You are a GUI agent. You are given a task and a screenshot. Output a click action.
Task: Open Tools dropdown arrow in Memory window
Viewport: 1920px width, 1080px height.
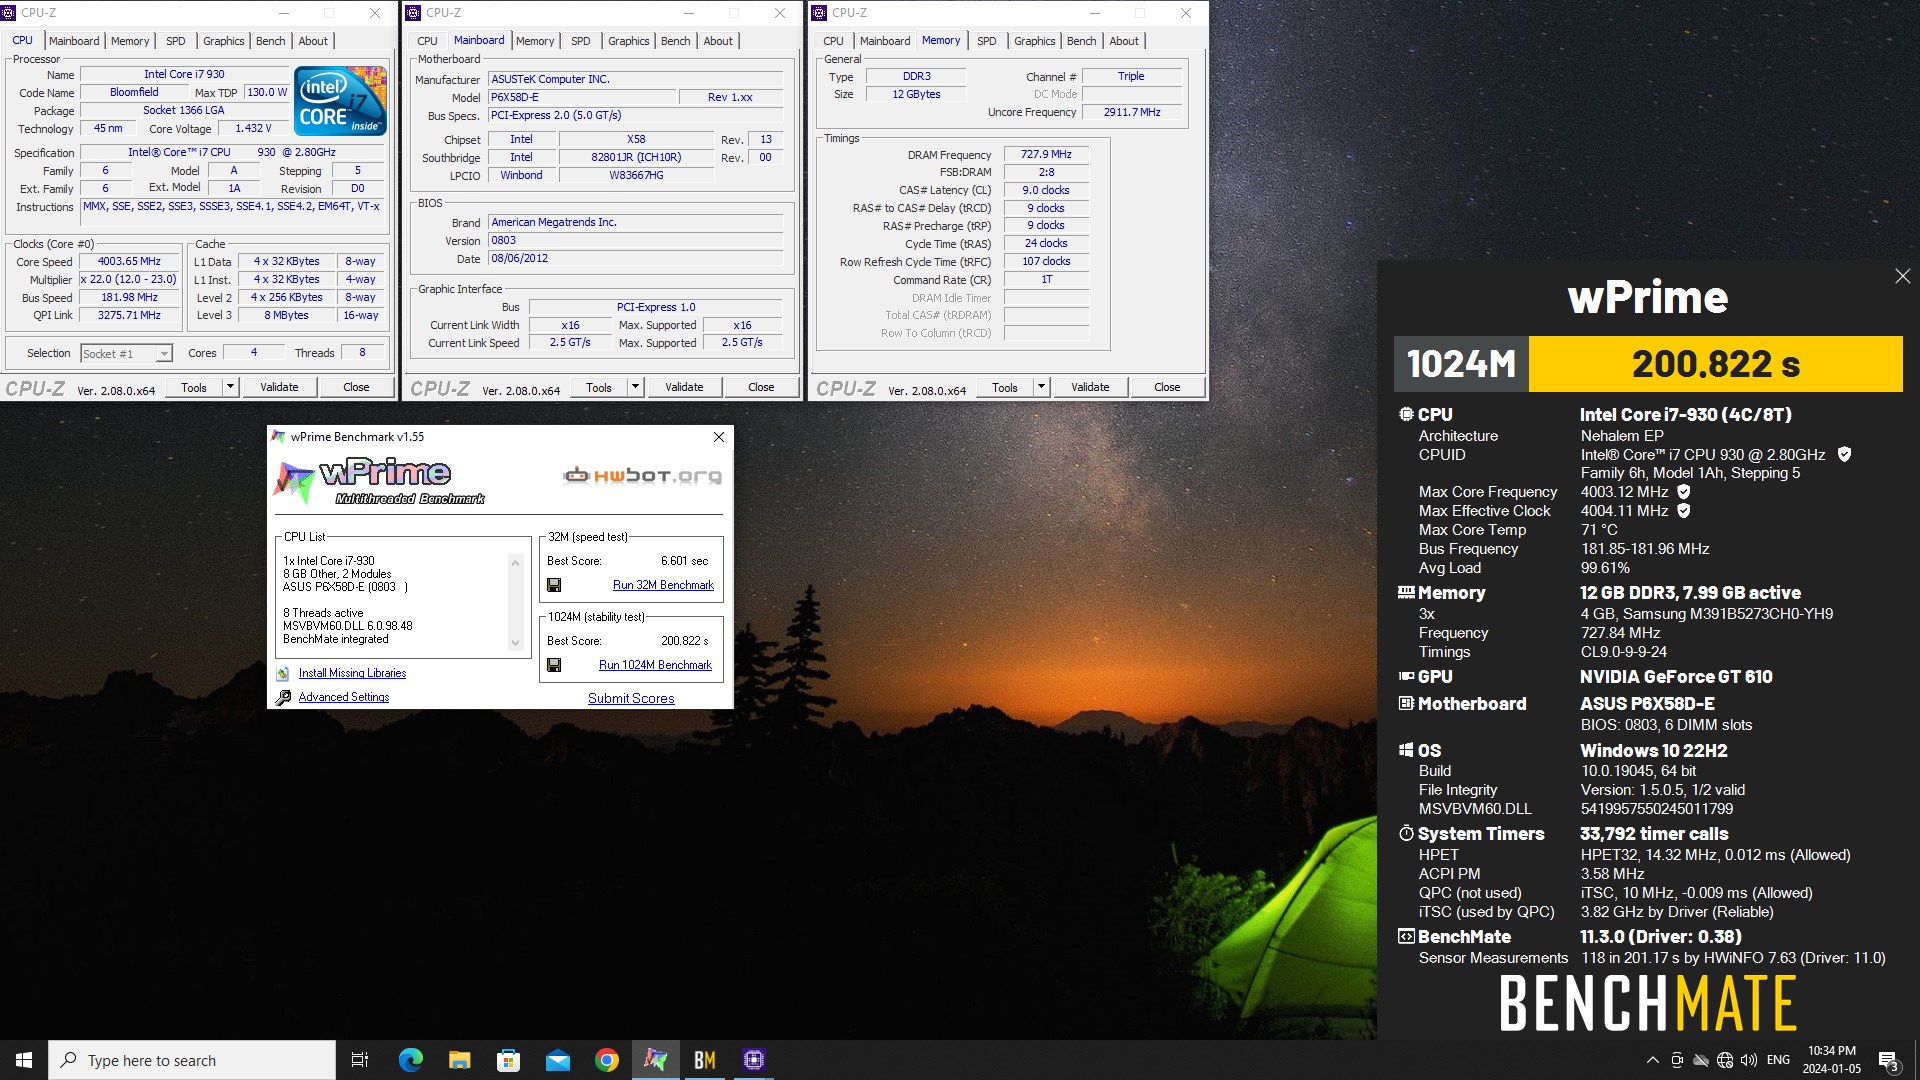1041,387
